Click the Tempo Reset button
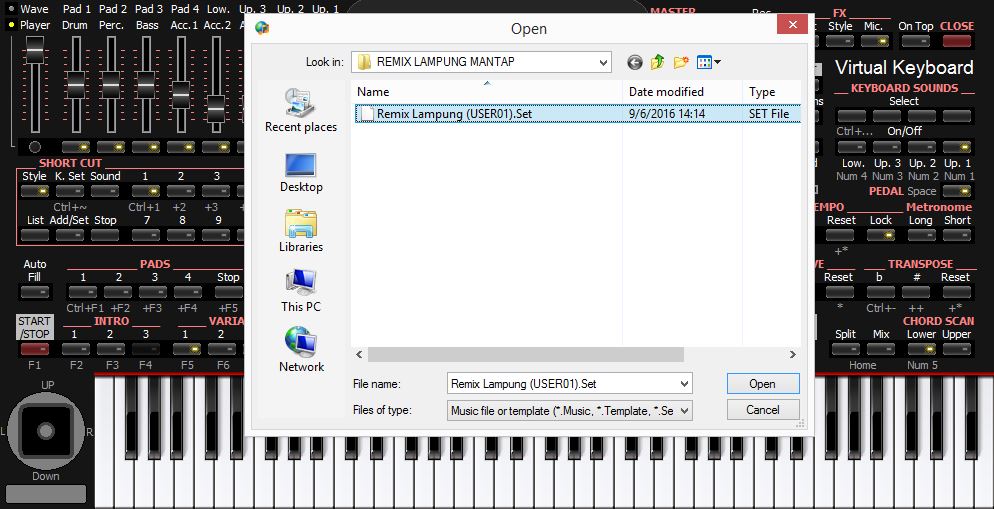The image size is (994, 509). click(840, 235)
